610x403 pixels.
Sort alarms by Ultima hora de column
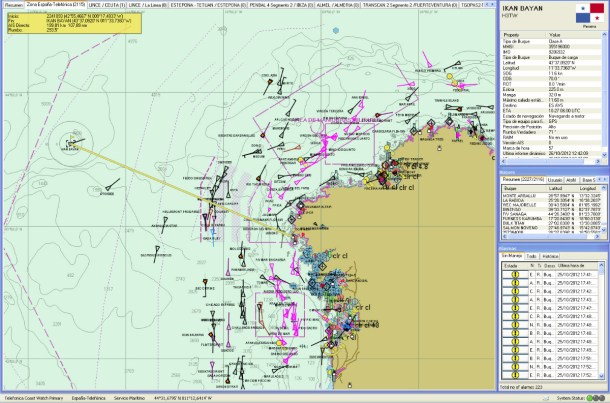point(576,266)
